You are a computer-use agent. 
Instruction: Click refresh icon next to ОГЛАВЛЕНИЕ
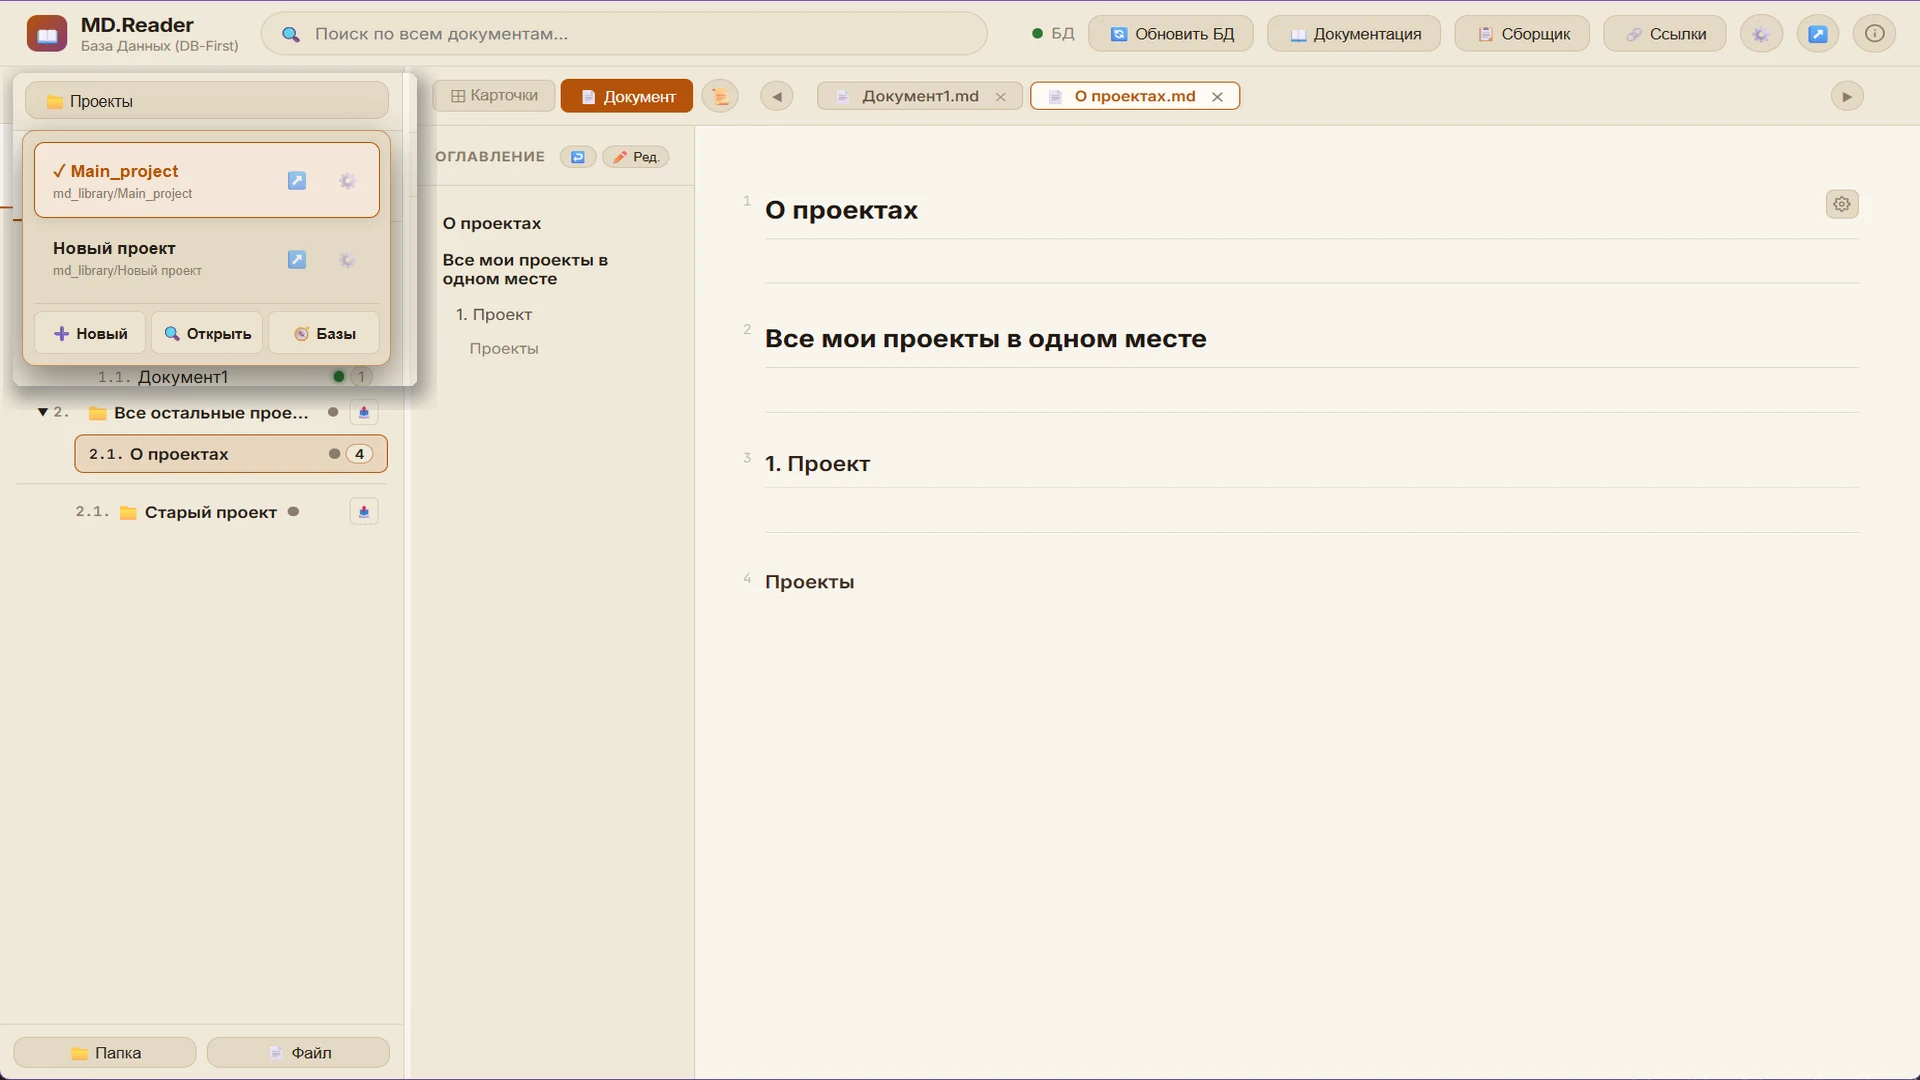tap(578, 157)
